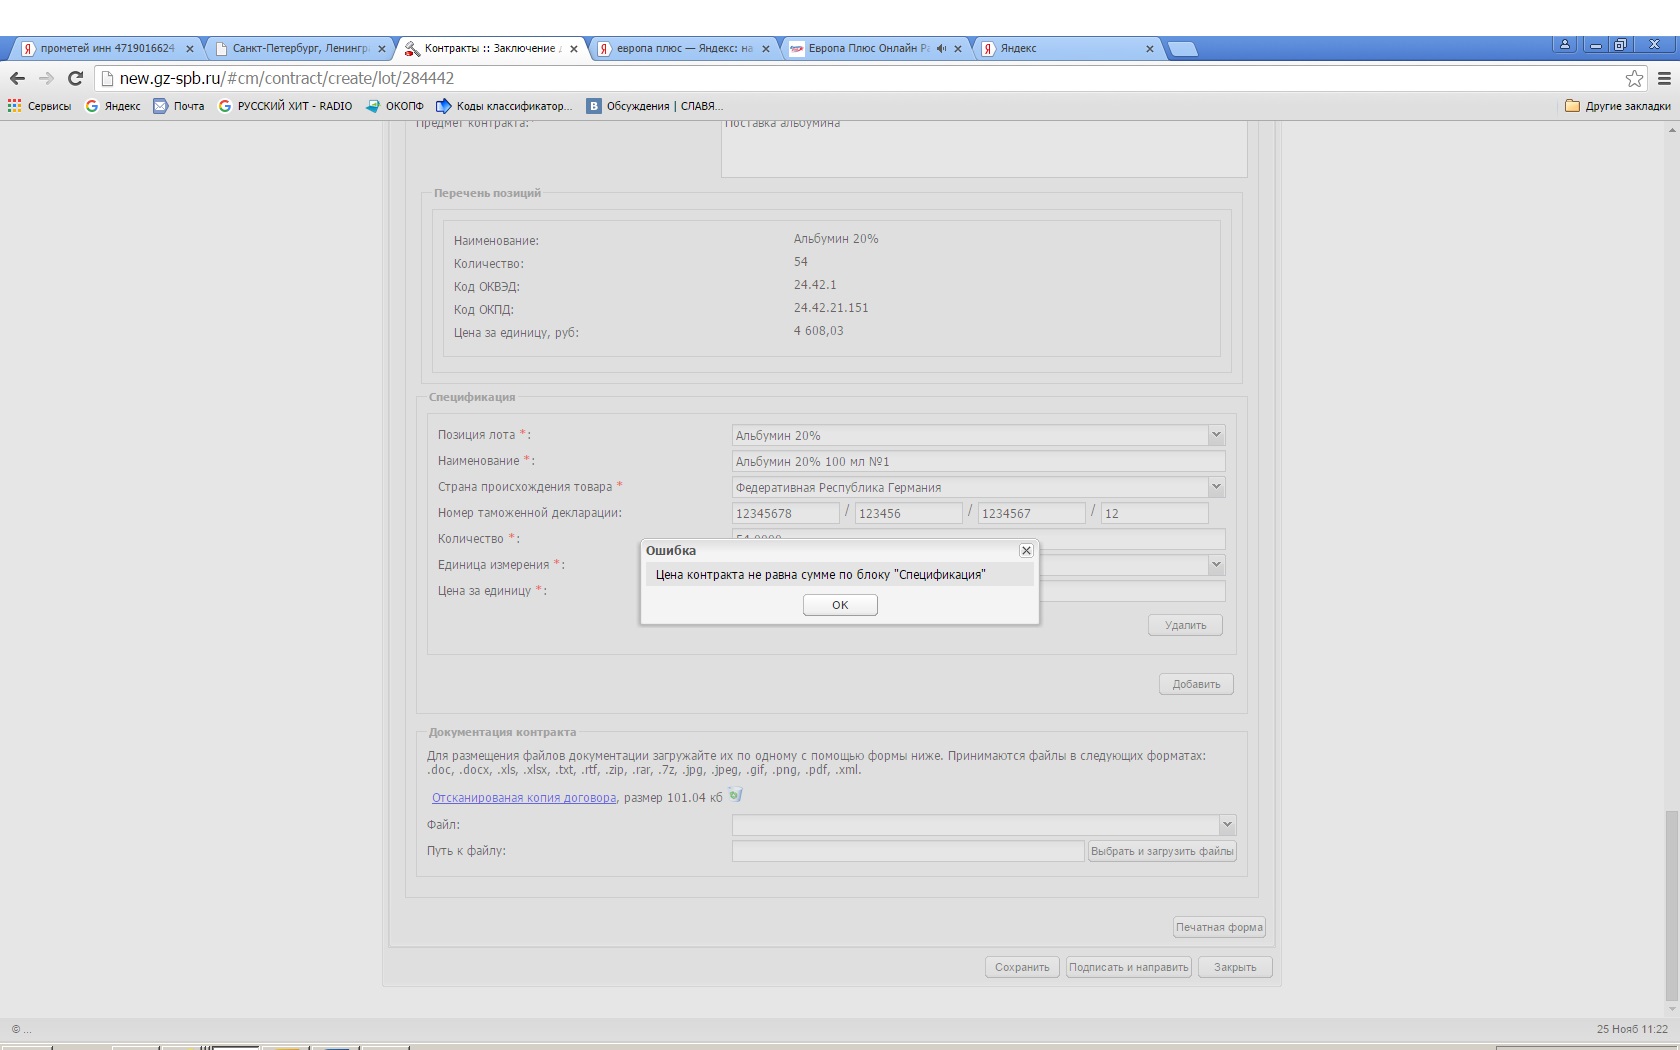This screenshot has height=1050, width=1680.
Task: Close the Контракты tab
Action: point(574,48)
